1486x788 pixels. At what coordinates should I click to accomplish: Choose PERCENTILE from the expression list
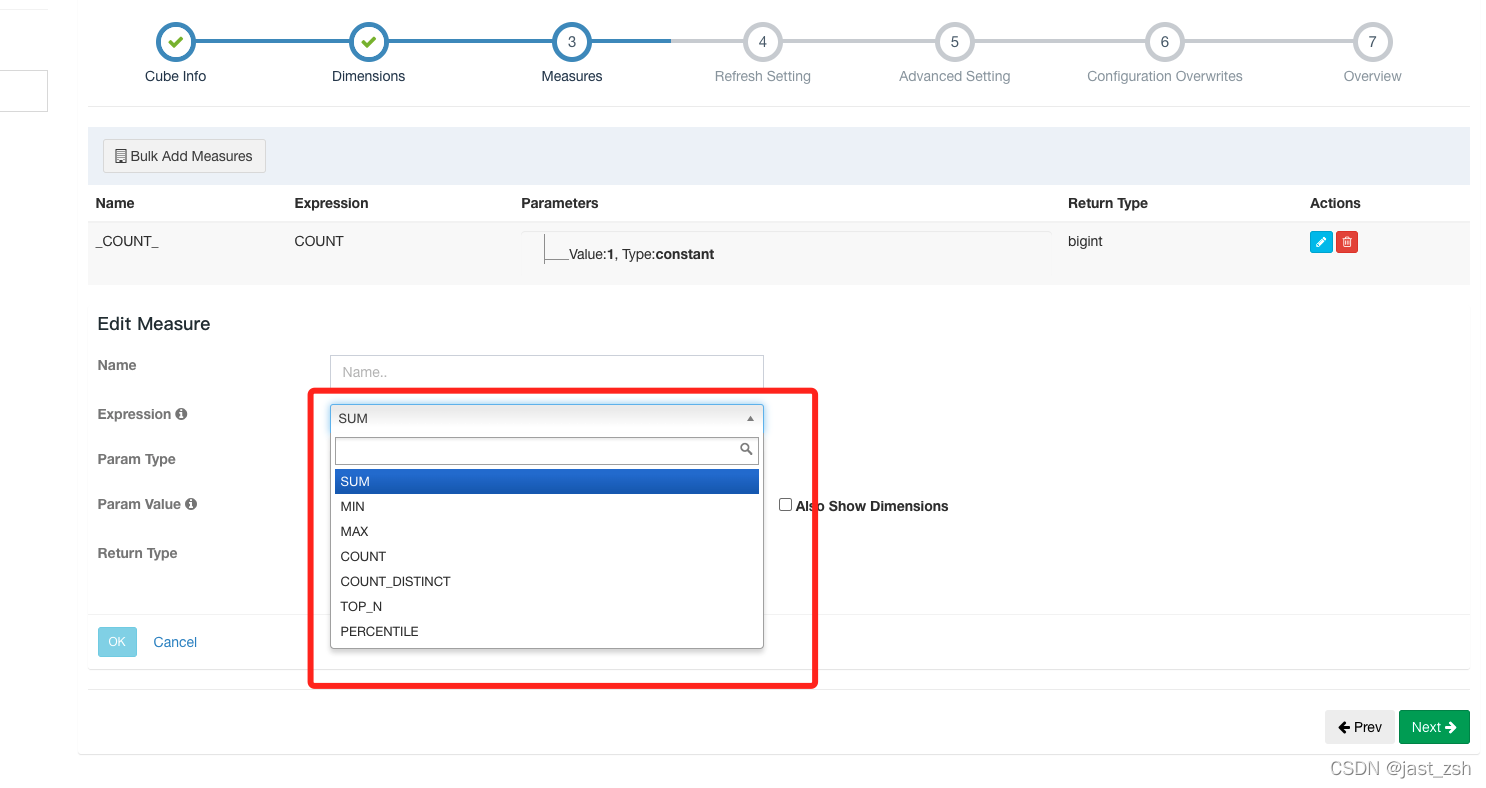click(x=547, y=631)
